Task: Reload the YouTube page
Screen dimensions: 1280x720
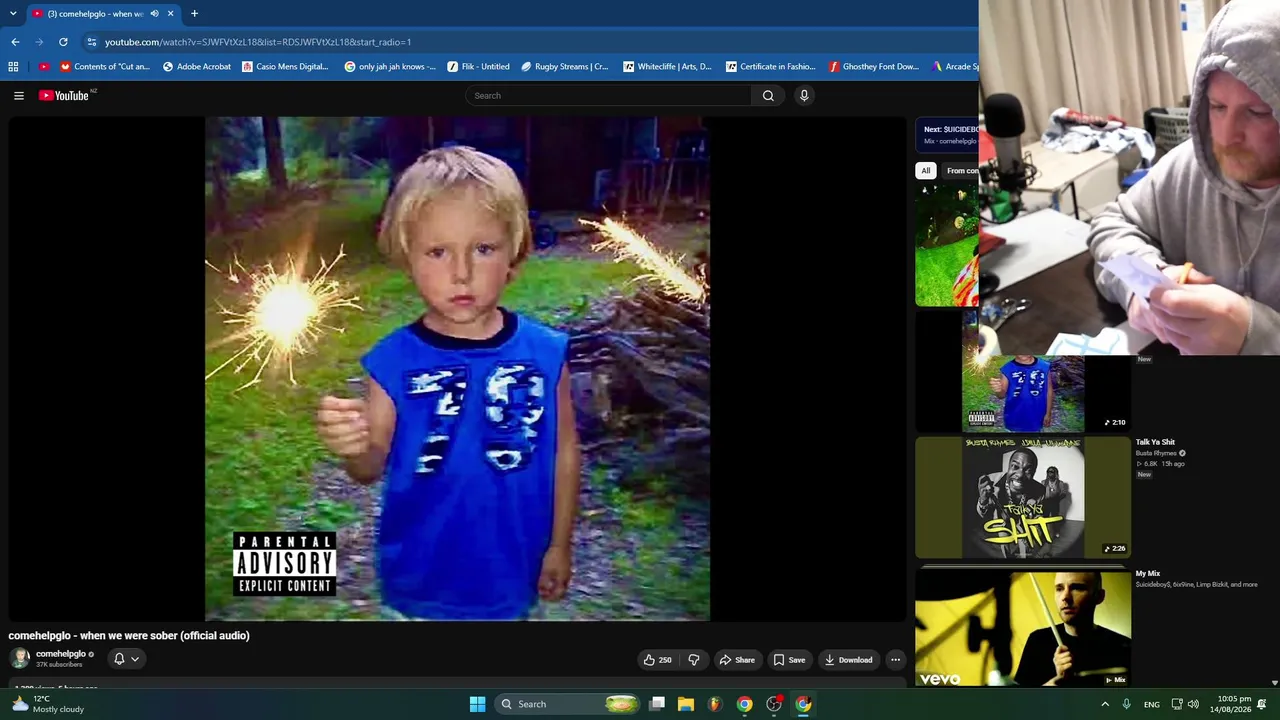Action: click(63, 42)
